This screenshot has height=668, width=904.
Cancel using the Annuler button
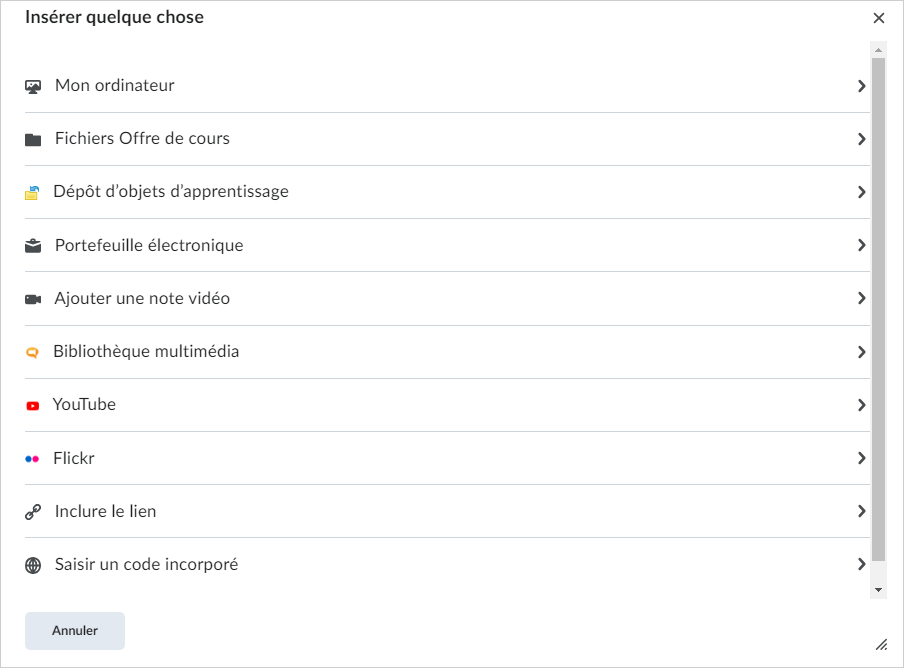pyautogui.click(x=75, y=631)
